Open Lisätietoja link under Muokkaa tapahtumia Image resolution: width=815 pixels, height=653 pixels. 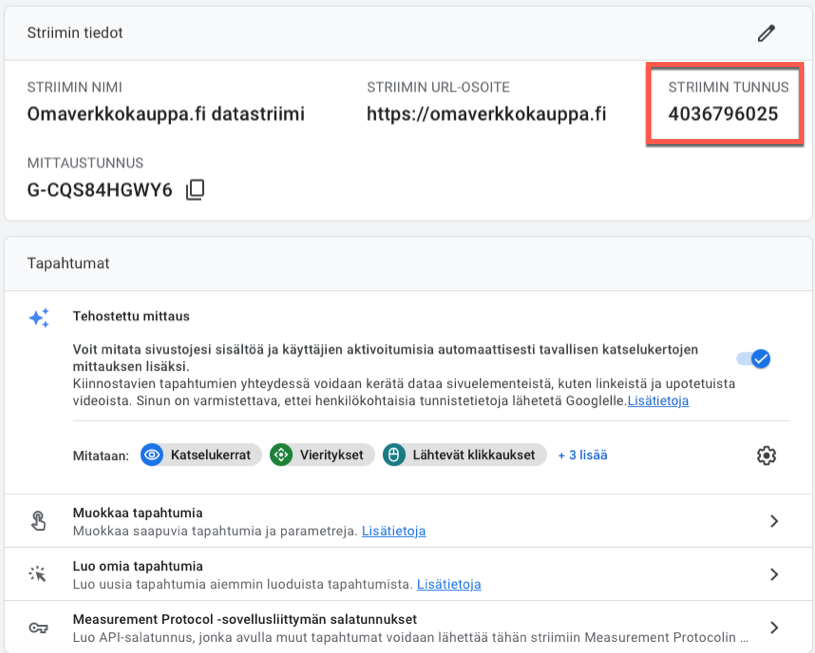click(x=393, y=531)
